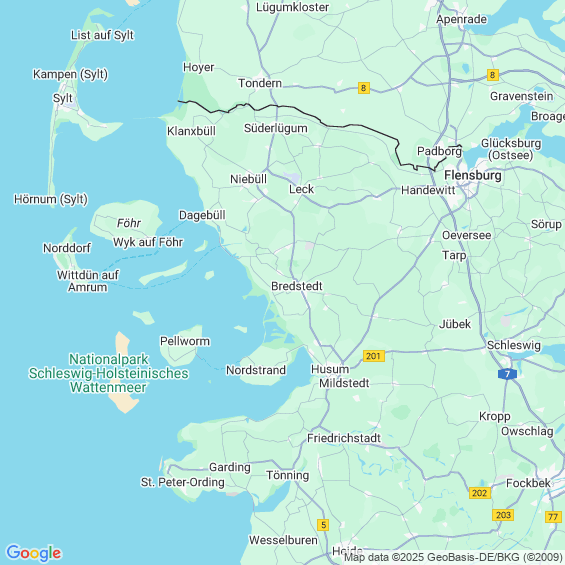
Task: Select the Friedrichstadt town label
Action: (344, 438)
